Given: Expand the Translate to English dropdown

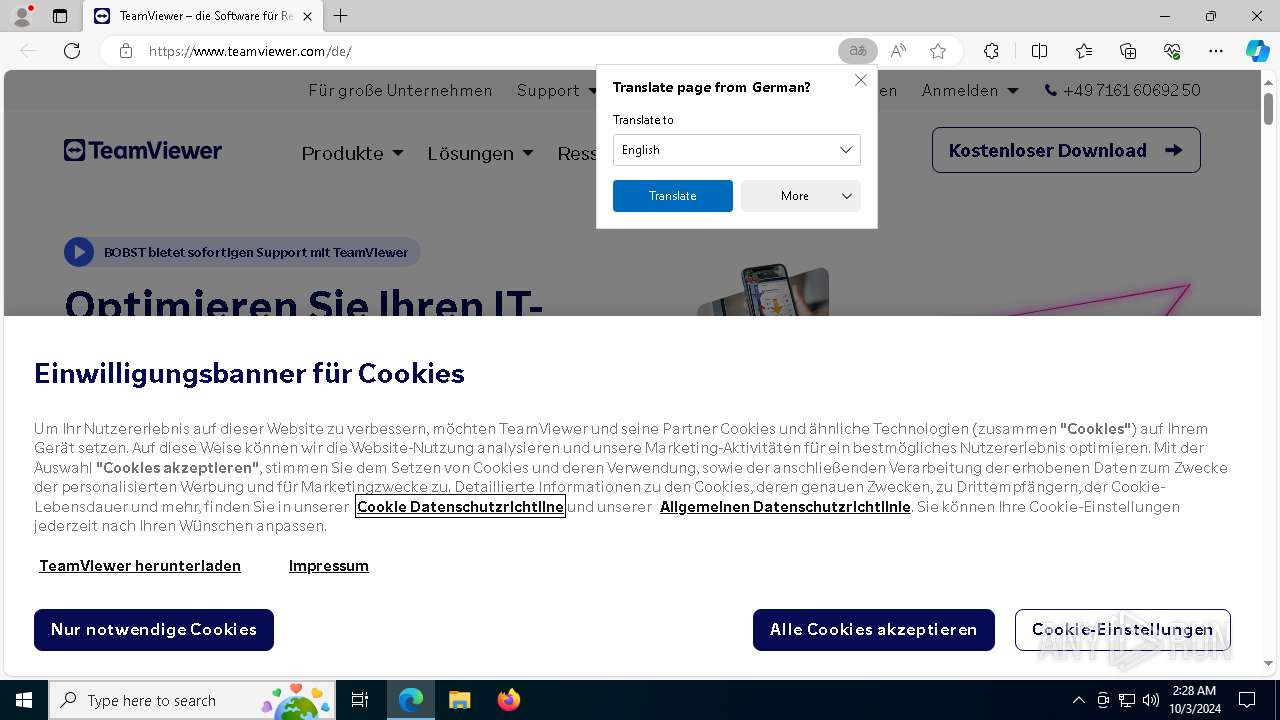Looking at the screenshot, I should pyautogui.click(x=737, y=150).
